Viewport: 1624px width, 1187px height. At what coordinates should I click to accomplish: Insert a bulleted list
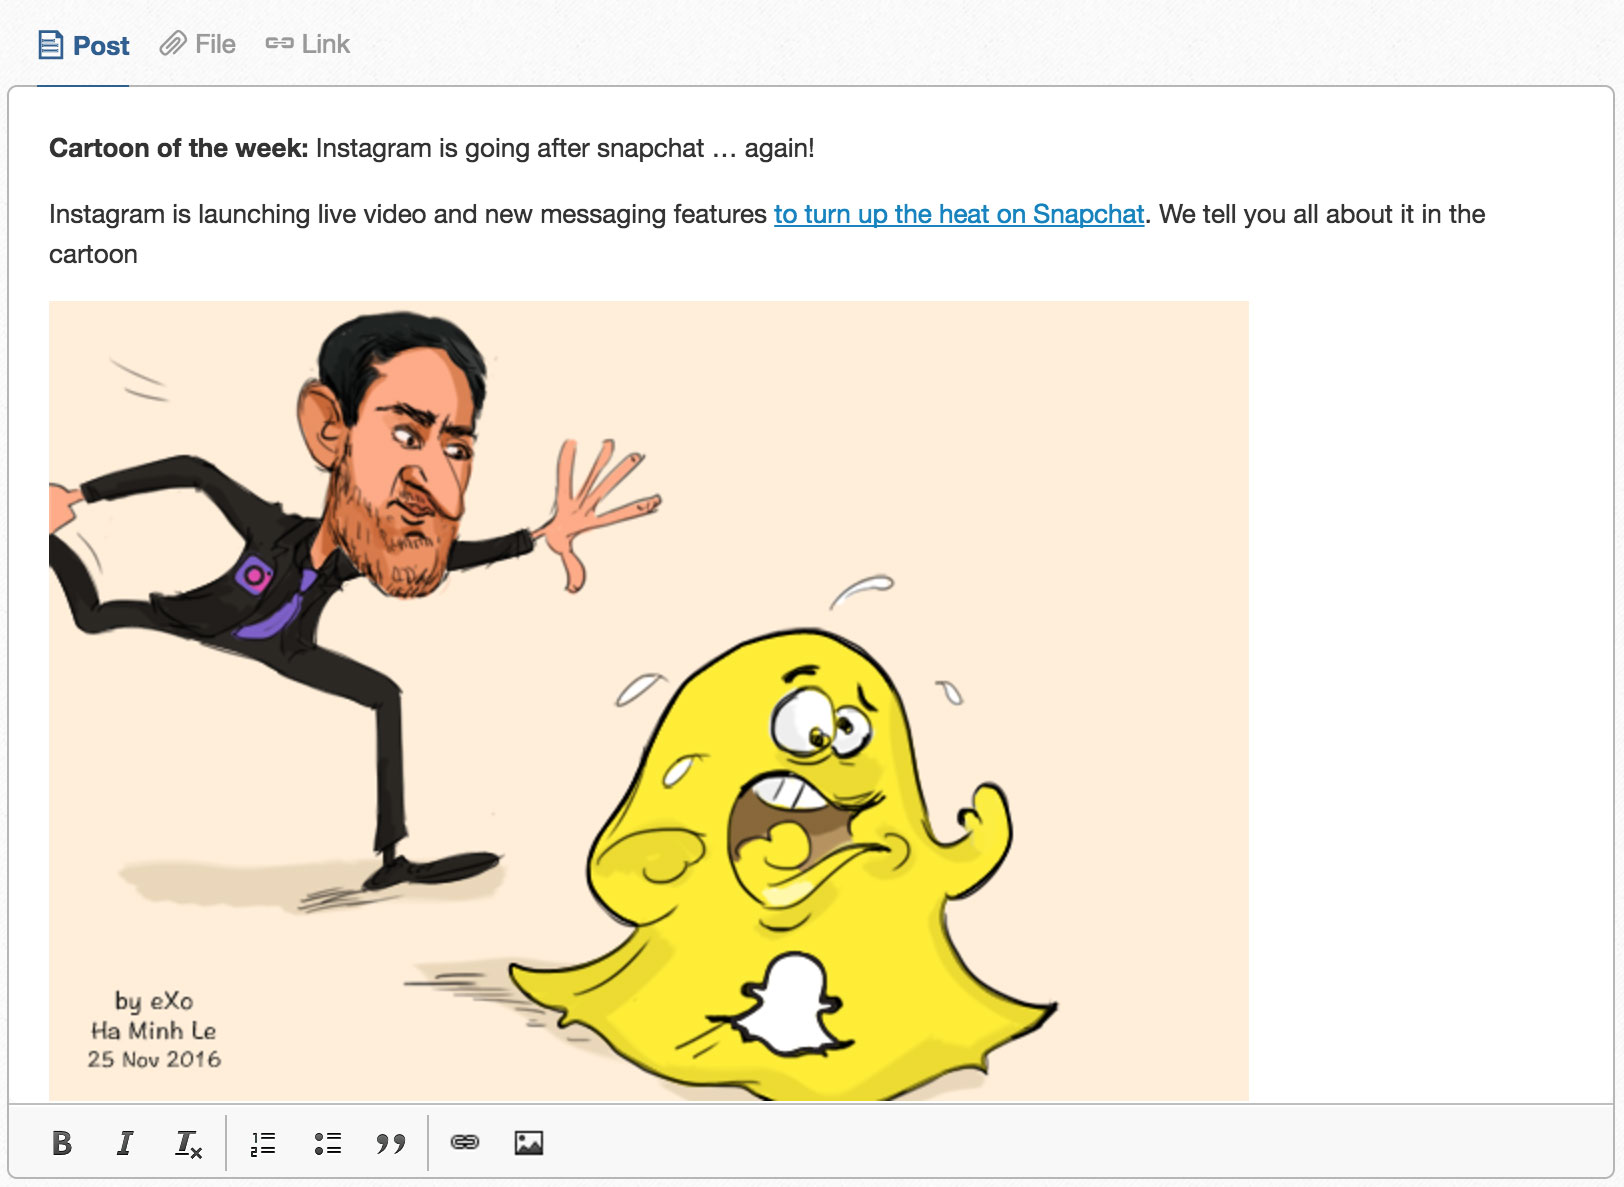[x=327, y=1143]
